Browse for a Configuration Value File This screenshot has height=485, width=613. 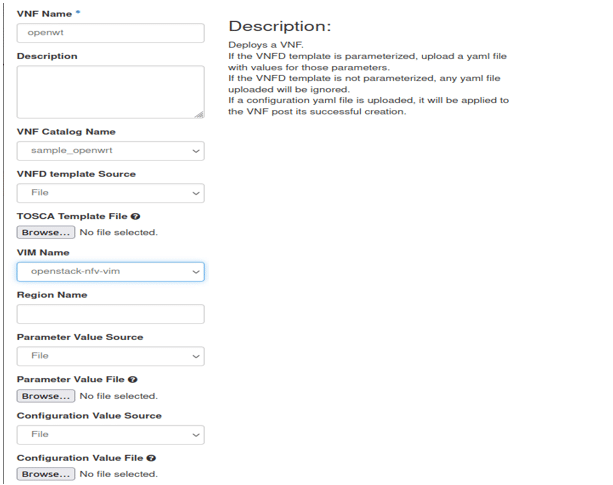pos(46,474)
